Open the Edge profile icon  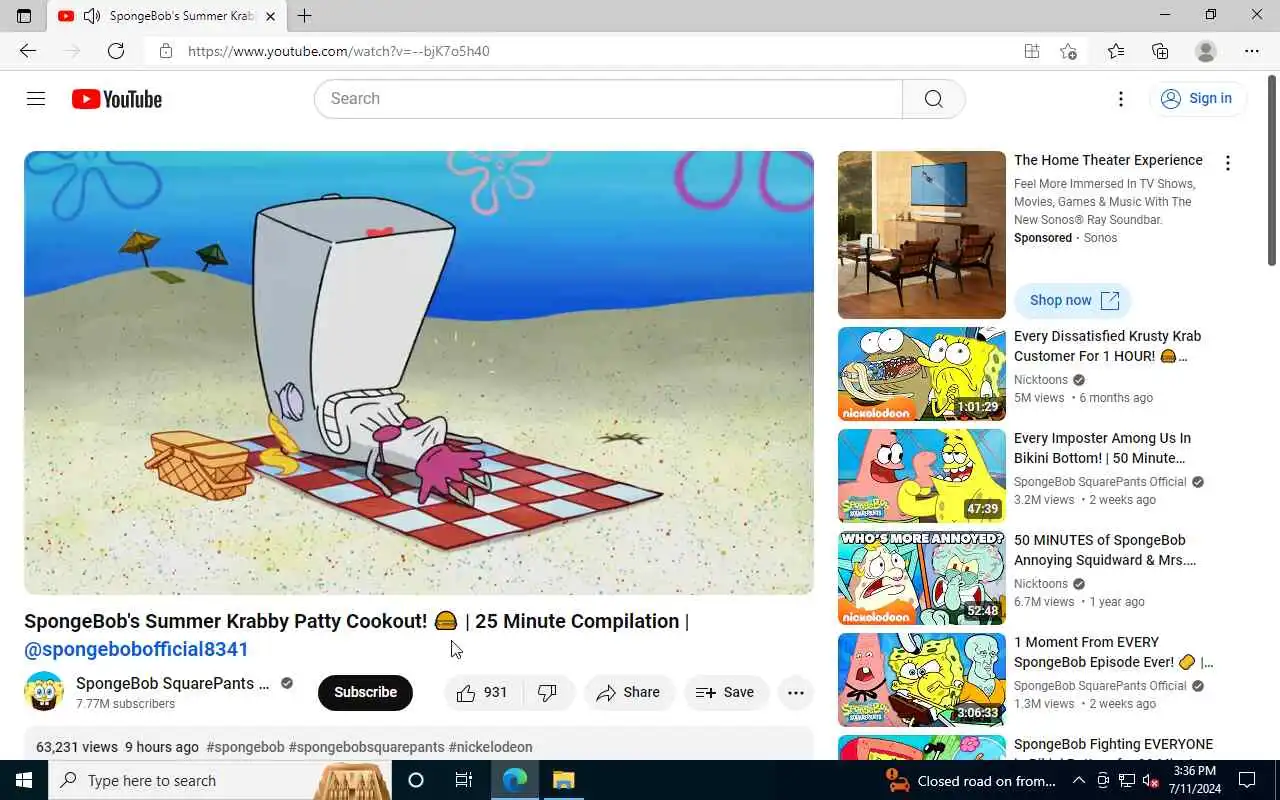coord(1206,51)
